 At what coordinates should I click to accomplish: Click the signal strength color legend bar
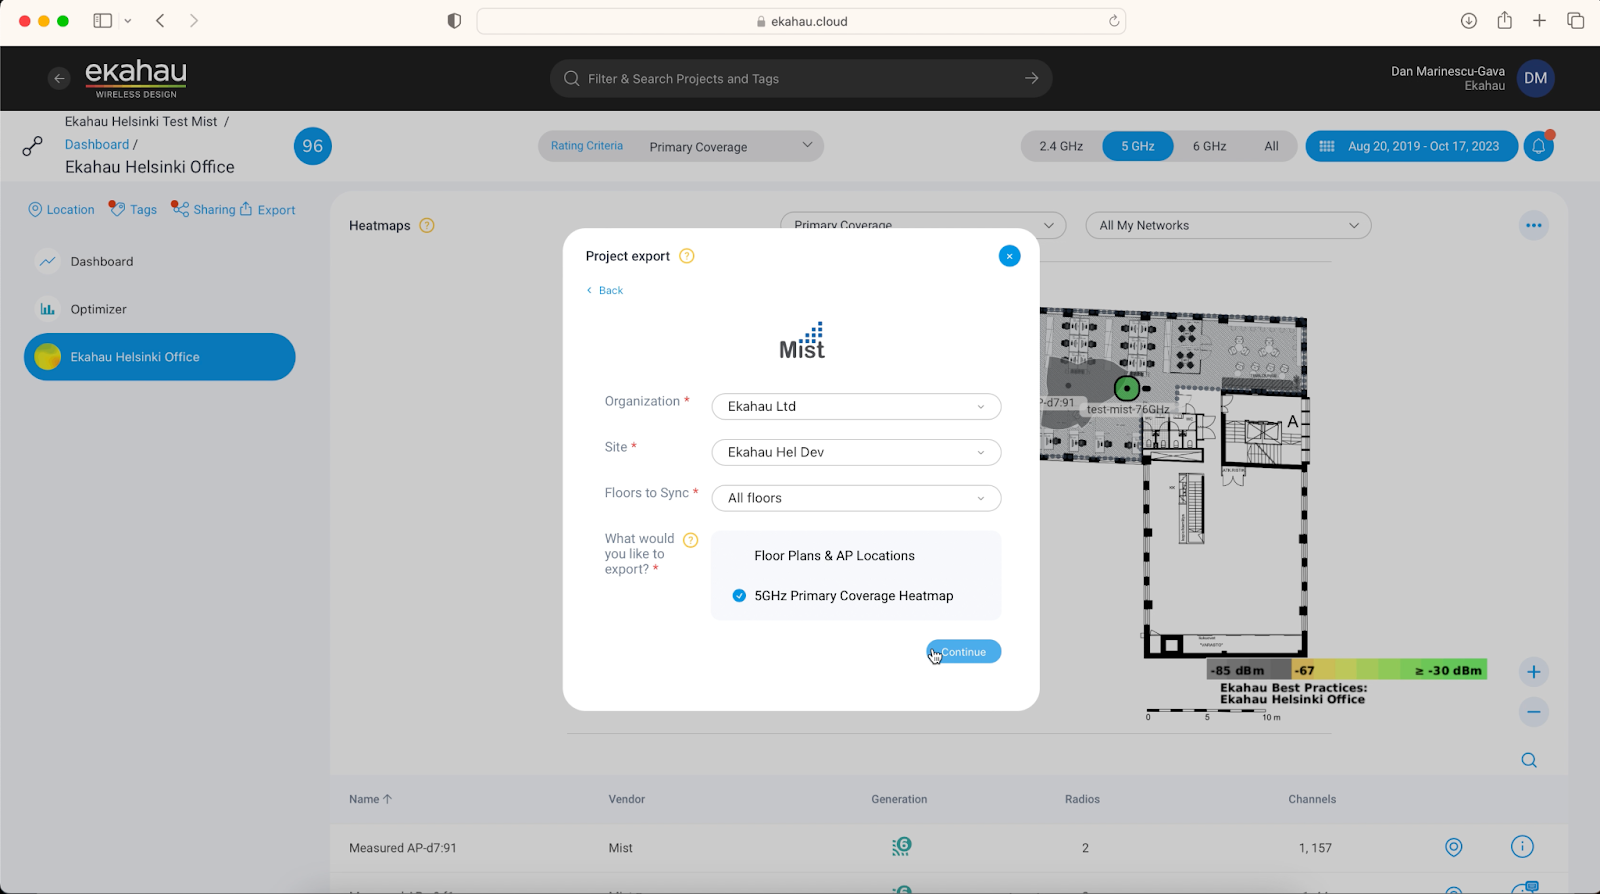(x=1347, y=670)
